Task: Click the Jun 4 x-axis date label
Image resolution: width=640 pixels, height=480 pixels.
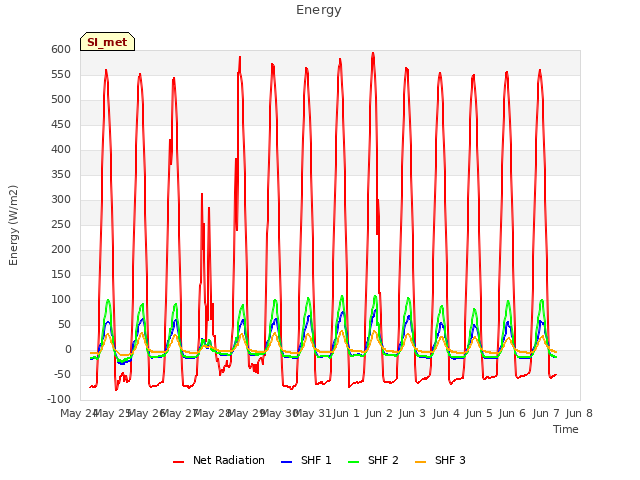Action: click(446, 413)
